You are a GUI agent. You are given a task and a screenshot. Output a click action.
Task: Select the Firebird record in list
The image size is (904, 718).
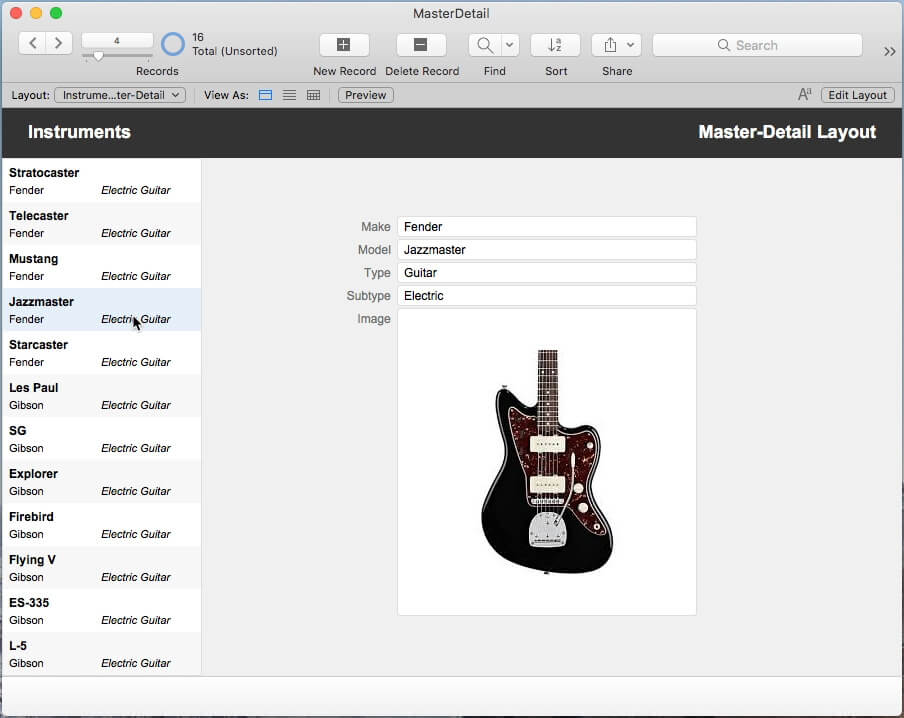coord(101,525)
